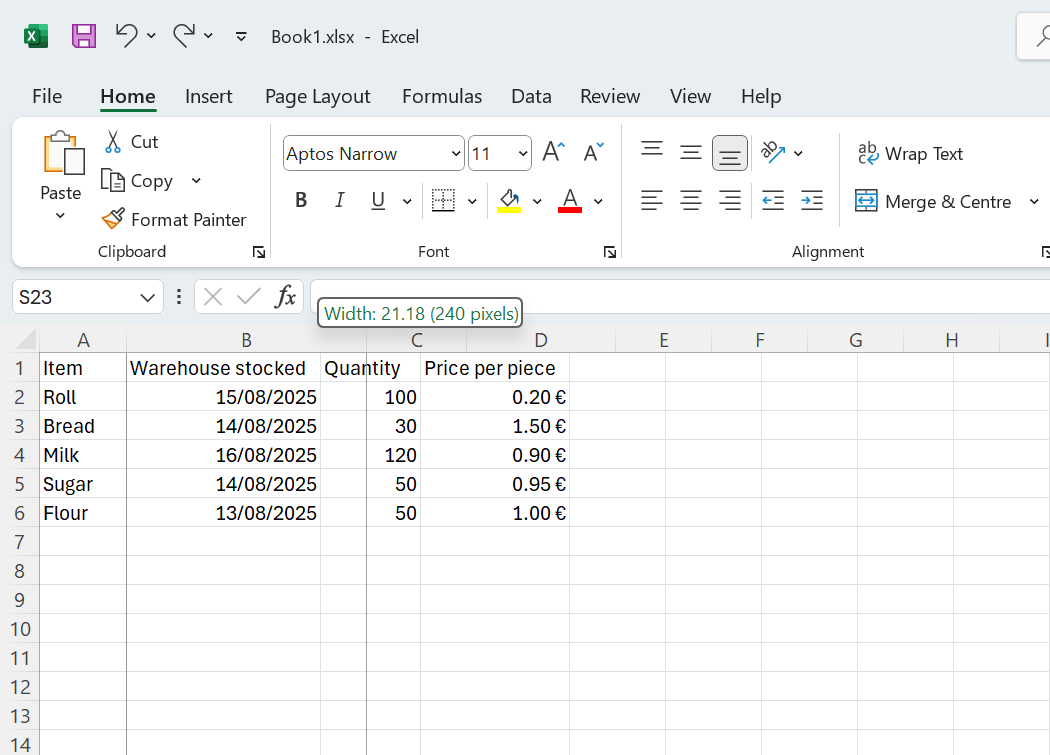The height and width of the screenshot is (755, 1050).
Task: Open Font settings dialog launcher
Action: click(x=609, y=252)
